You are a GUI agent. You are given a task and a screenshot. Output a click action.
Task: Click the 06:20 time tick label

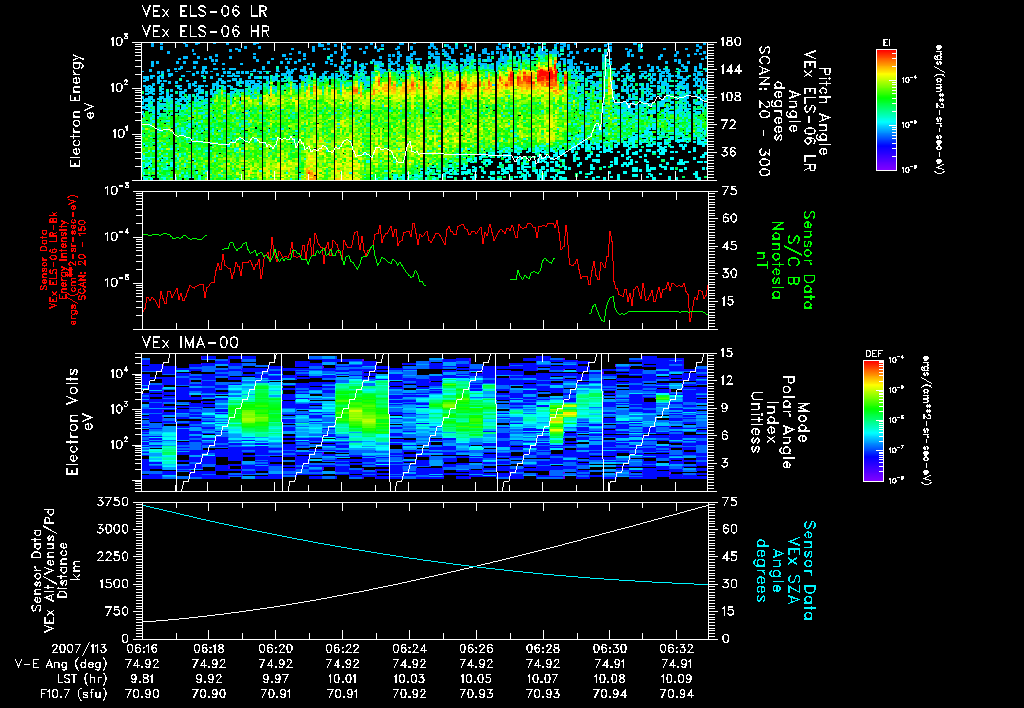coord(276,649)
